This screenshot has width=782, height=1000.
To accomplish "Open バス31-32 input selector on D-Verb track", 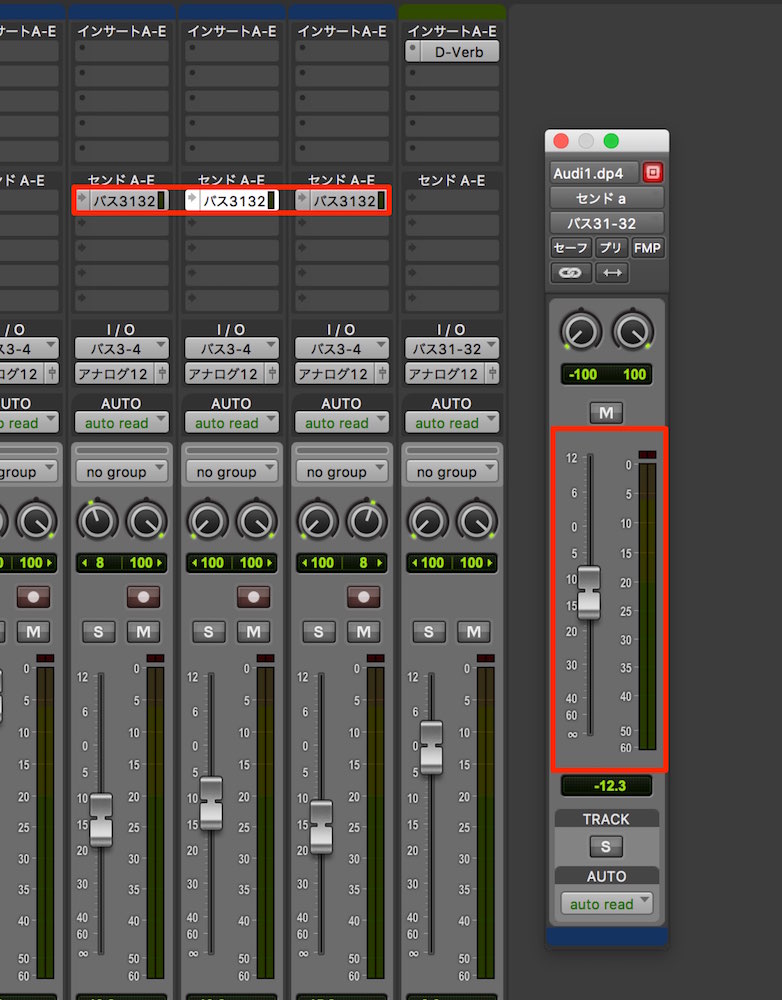I will point(452,349).
